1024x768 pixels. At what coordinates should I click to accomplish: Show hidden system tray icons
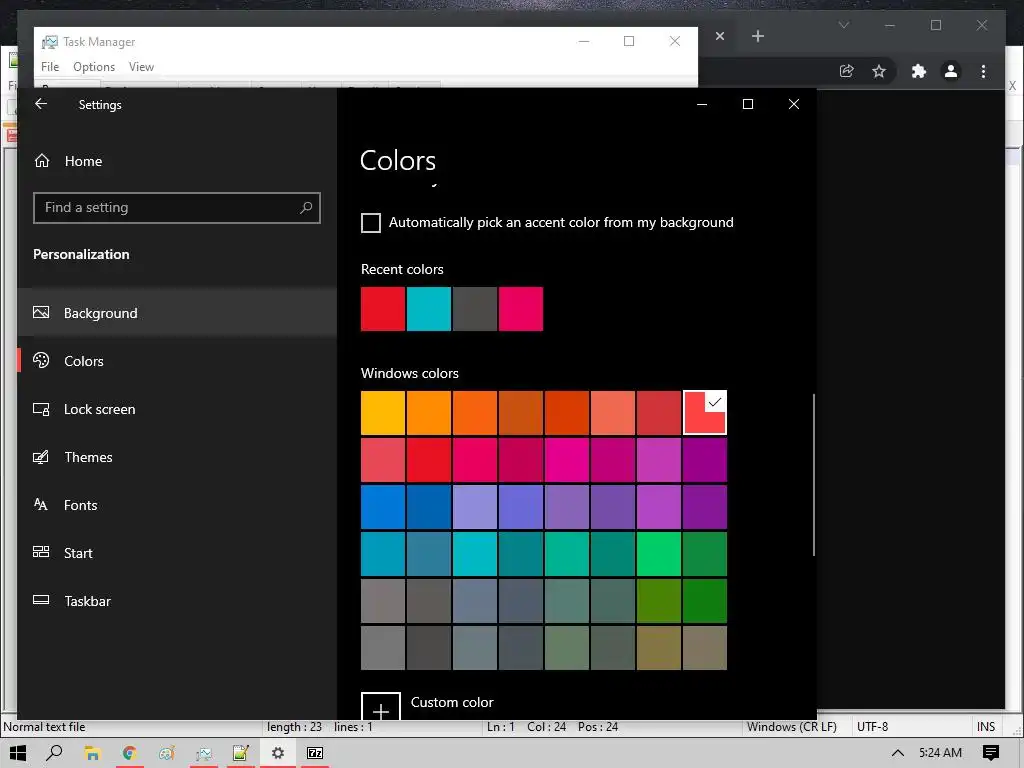click(898, 753)
